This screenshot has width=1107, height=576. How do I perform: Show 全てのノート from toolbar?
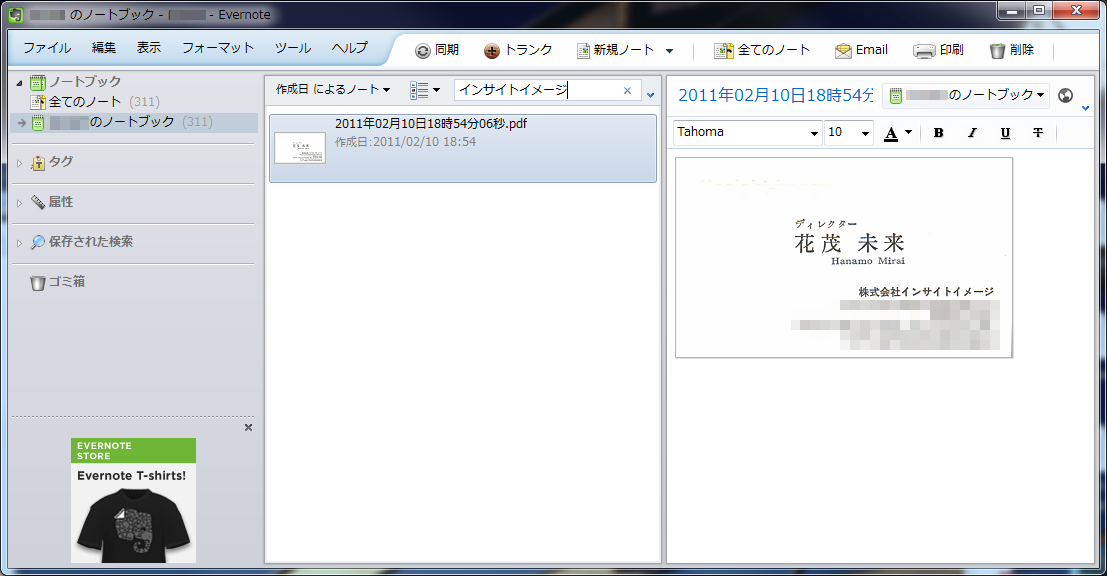[x=762, y=50]
